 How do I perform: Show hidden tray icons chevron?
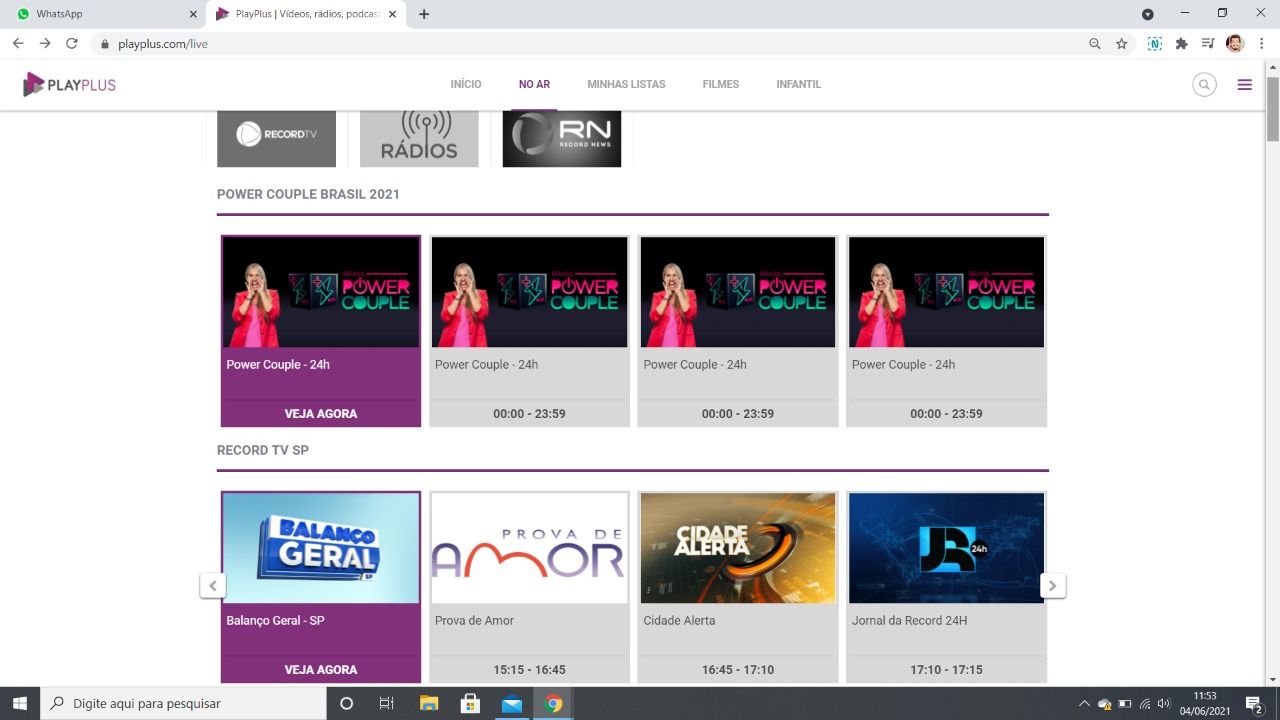coord(1084,703)
